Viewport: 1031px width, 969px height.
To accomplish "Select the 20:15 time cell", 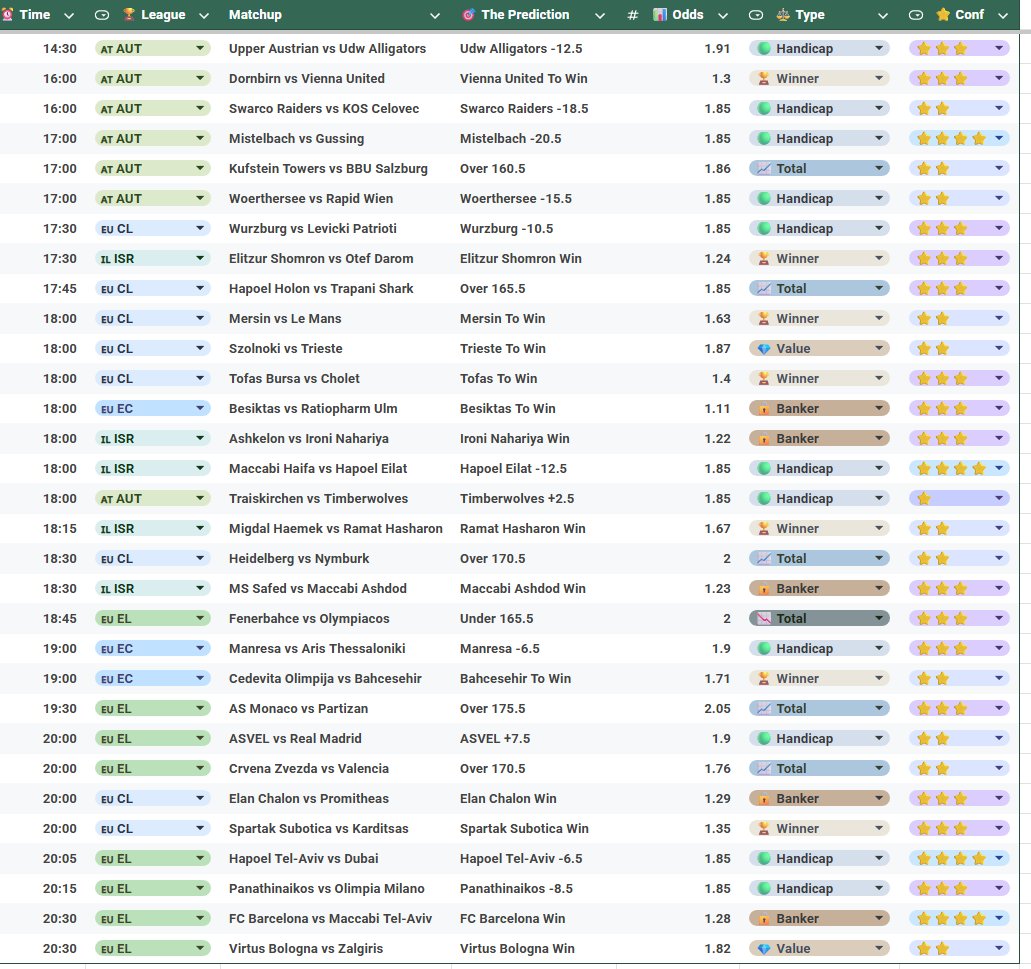I will pyautogui.click(x=43, y=889).
